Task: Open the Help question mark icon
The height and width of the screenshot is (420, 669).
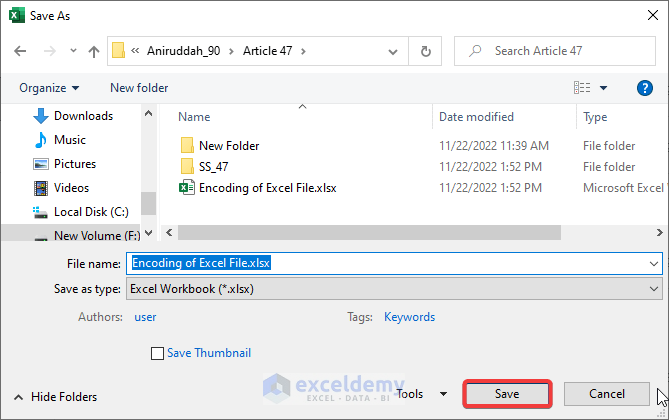Action: [645, 88]
